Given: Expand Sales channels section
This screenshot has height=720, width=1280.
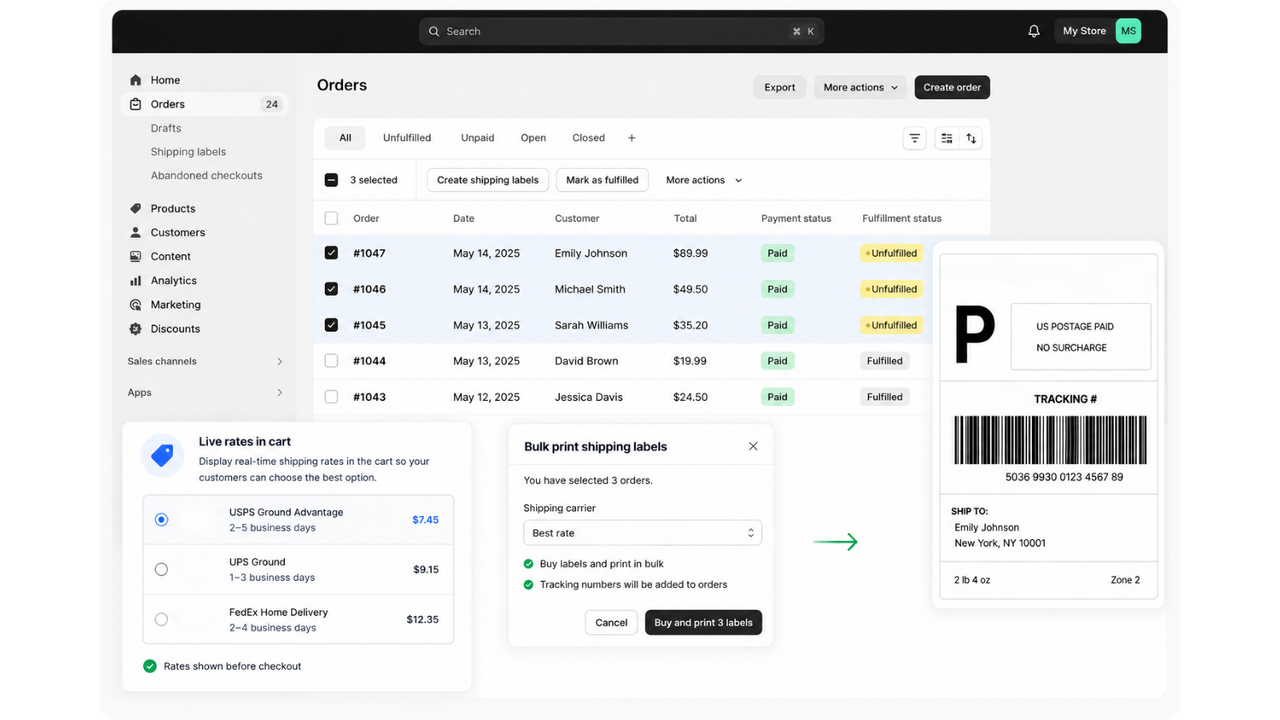Looking at the screenshot, I should (205, 361).
